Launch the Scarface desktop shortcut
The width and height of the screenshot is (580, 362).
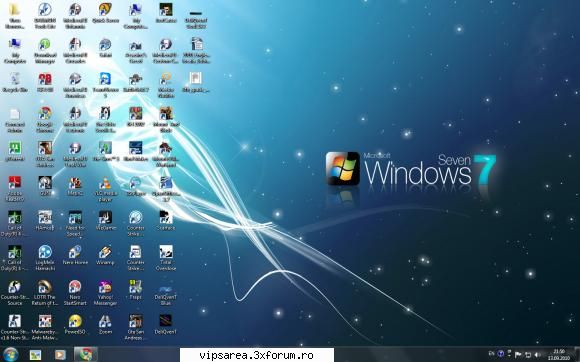(166, 220)
